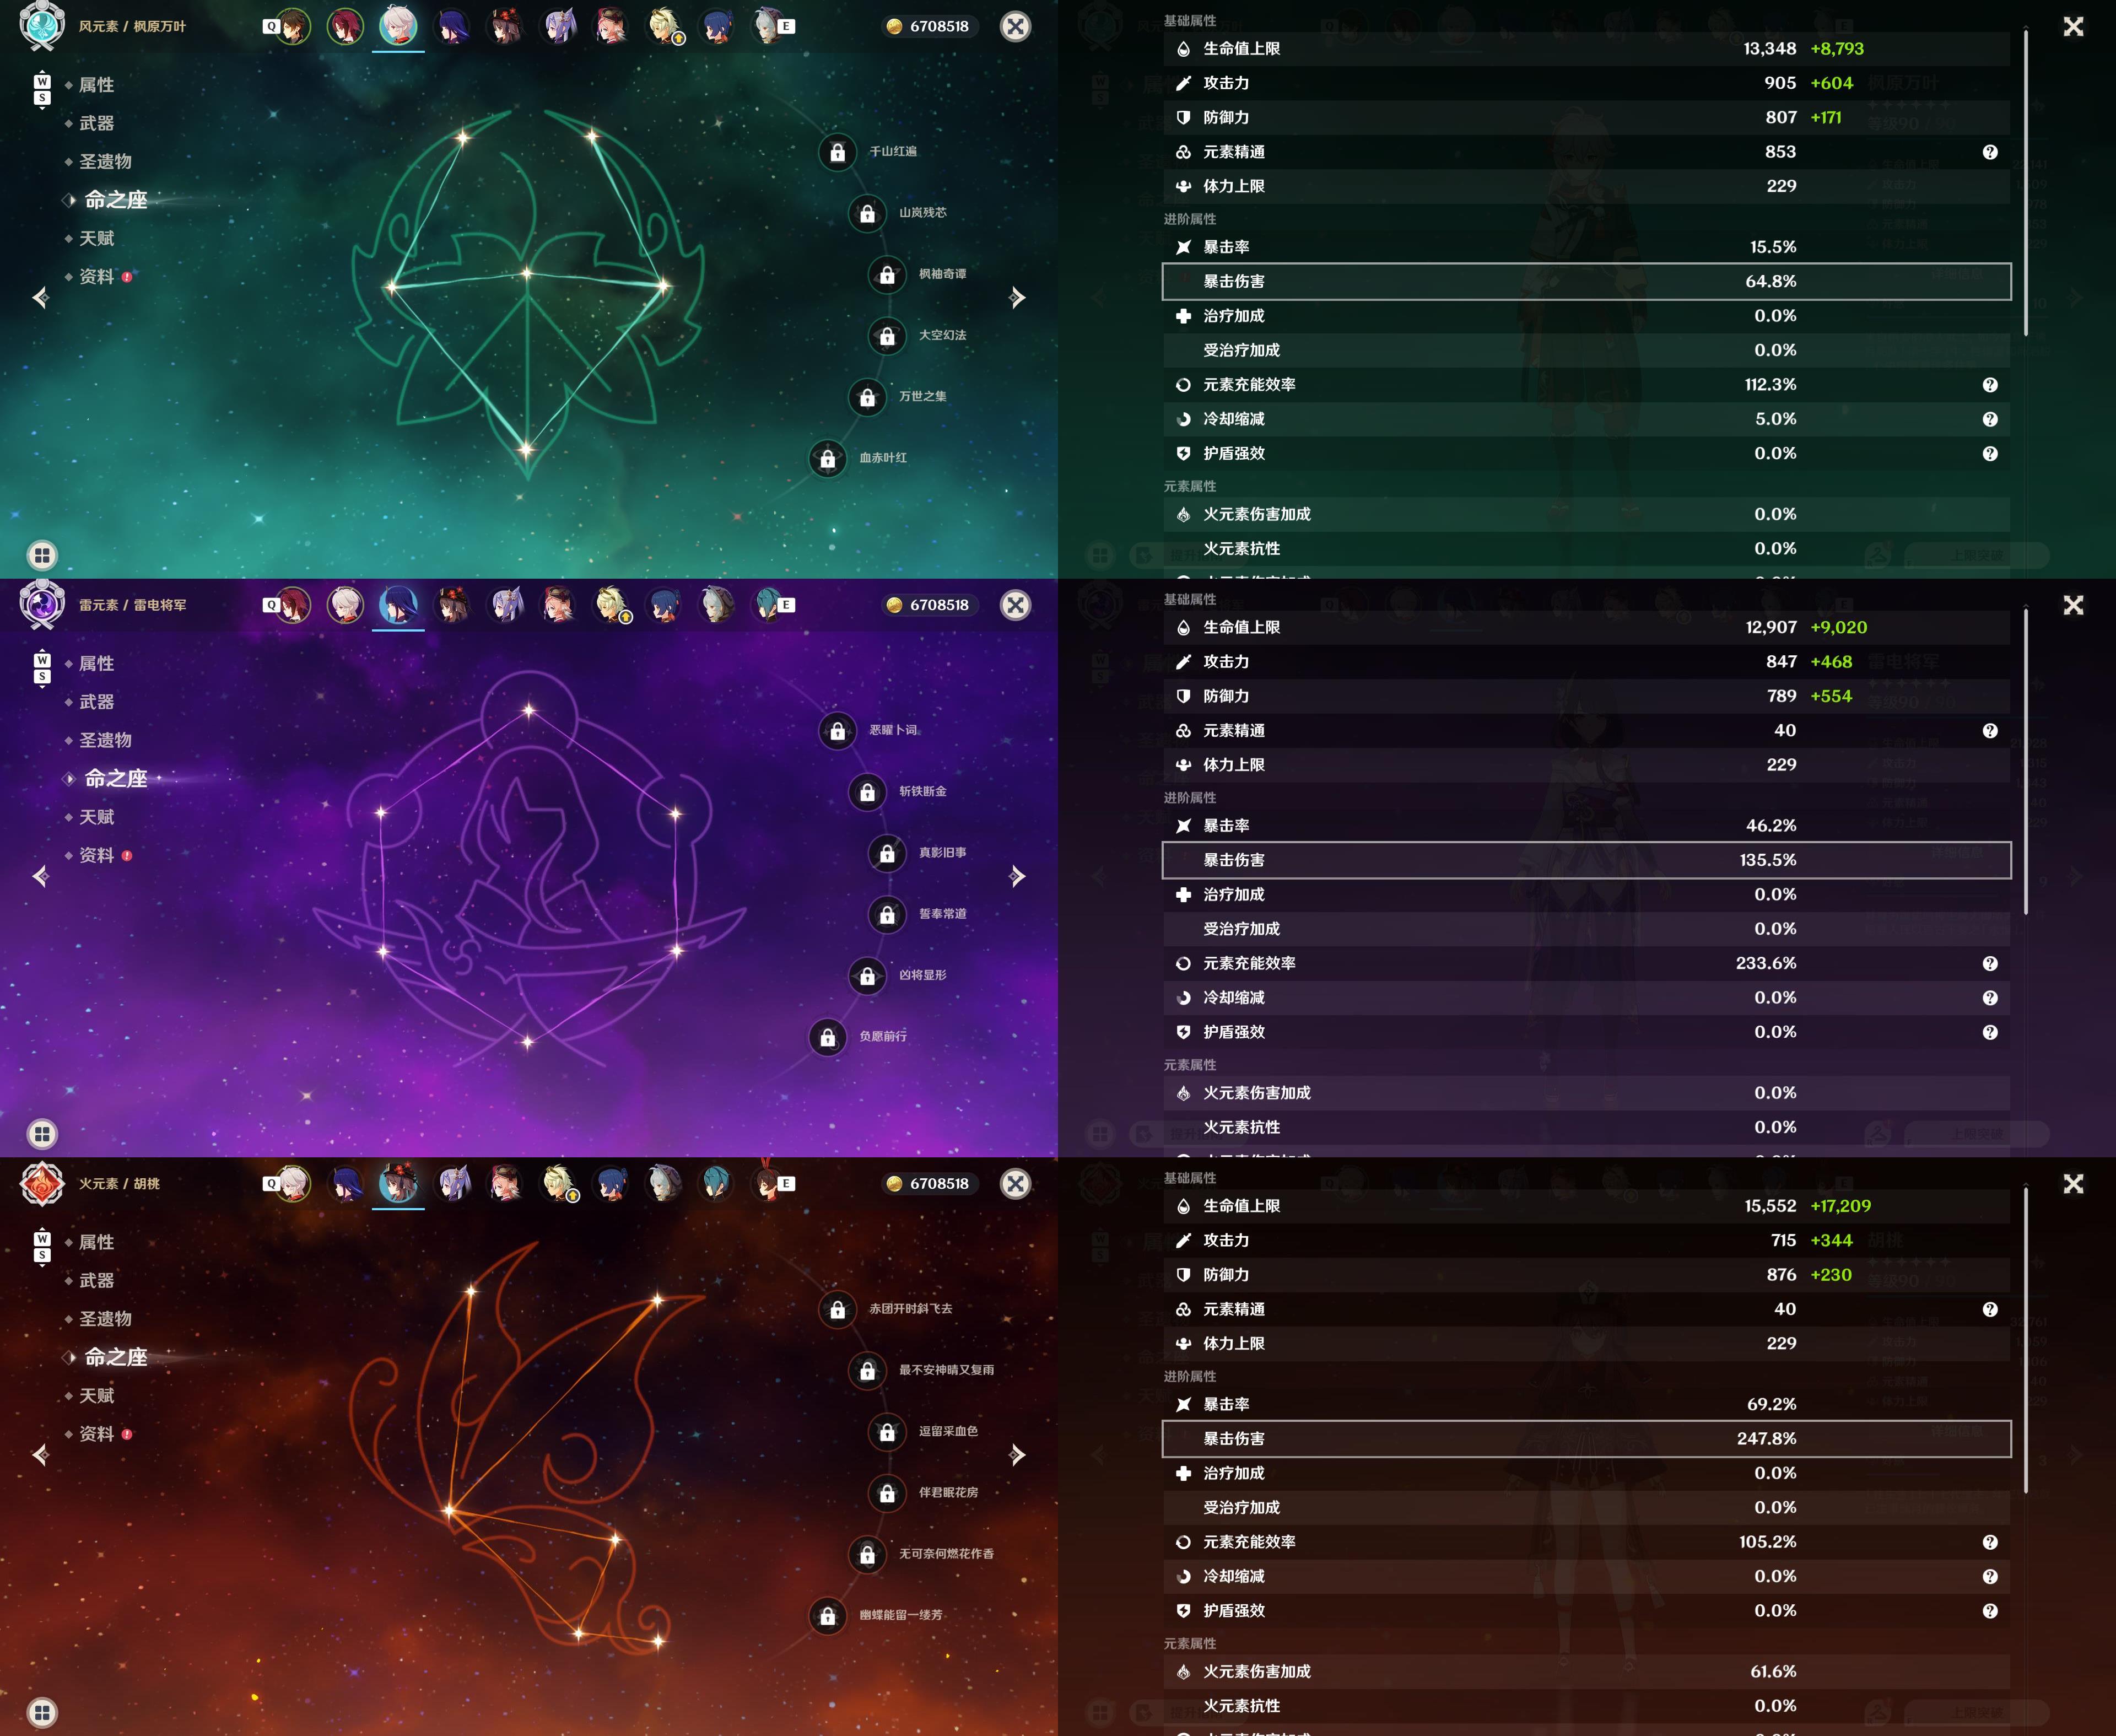View the locked 真影旧事 constellation
Viewport: 2116px width, 1736px height.
click(887, 853)
